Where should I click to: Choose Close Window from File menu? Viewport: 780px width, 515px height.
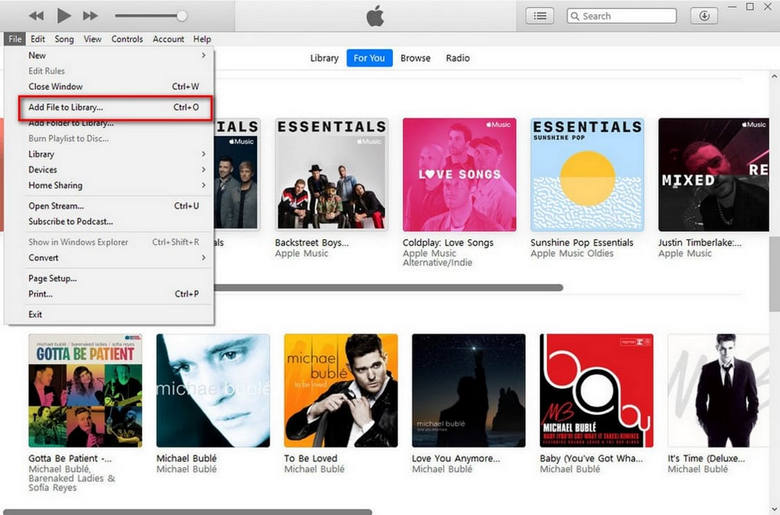[x=114, y=87]
